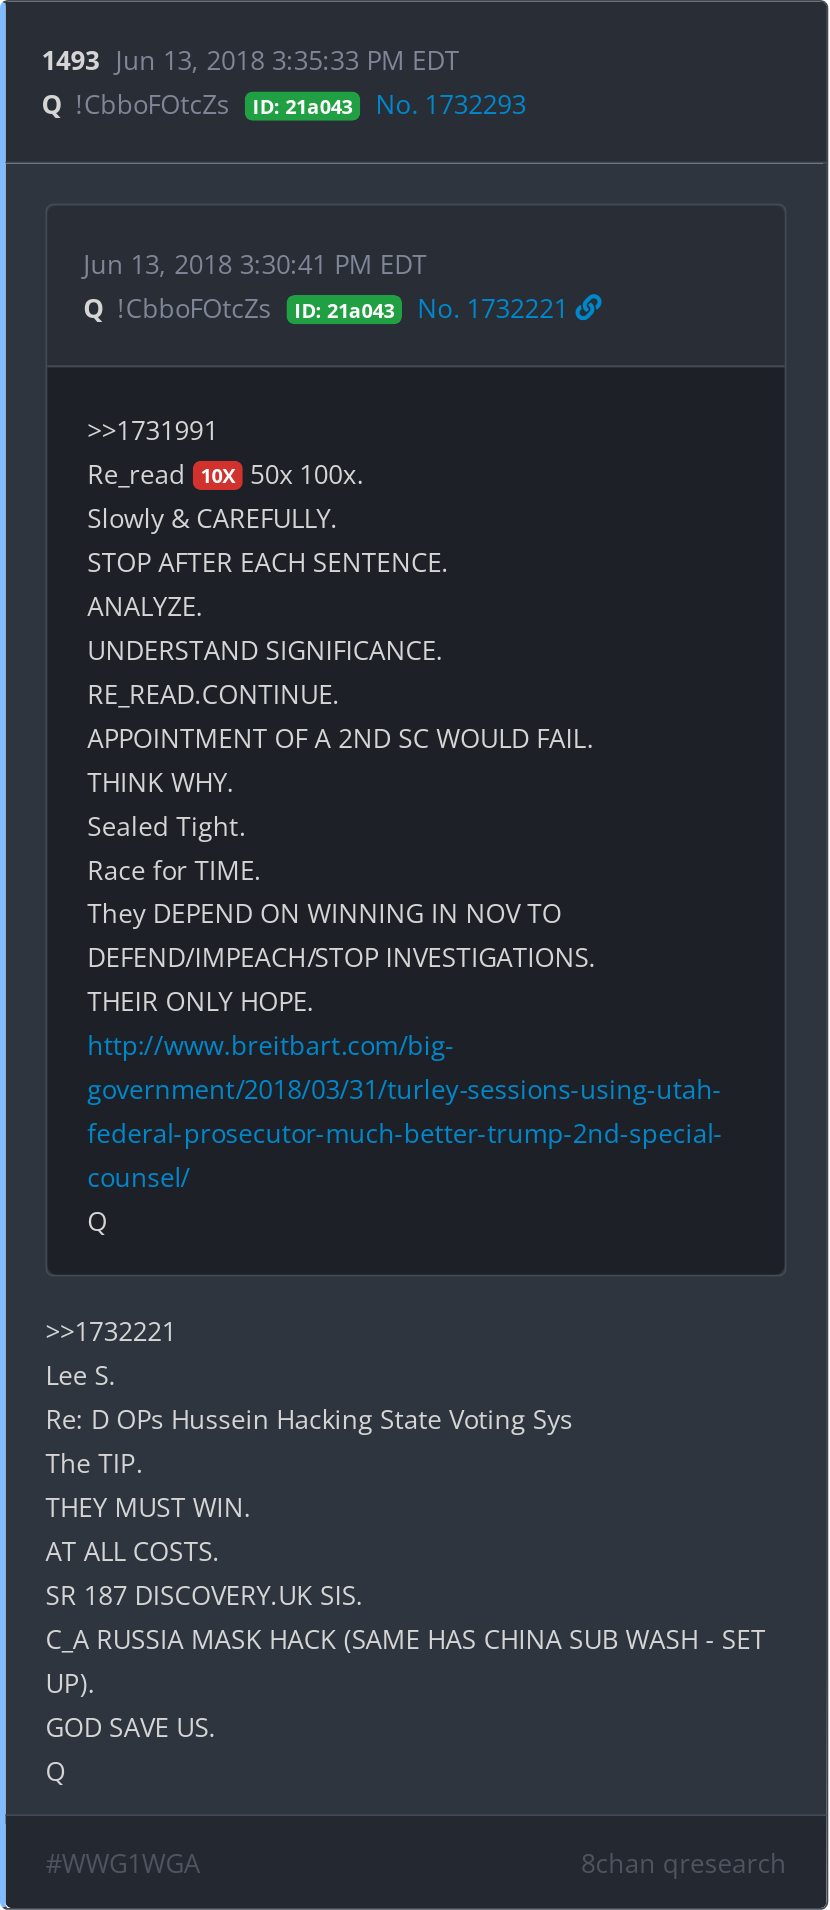Viewport: 830px width, 1910px height.
Task: Click the tripcode in the top header
Action: click(x=152, y=105)
